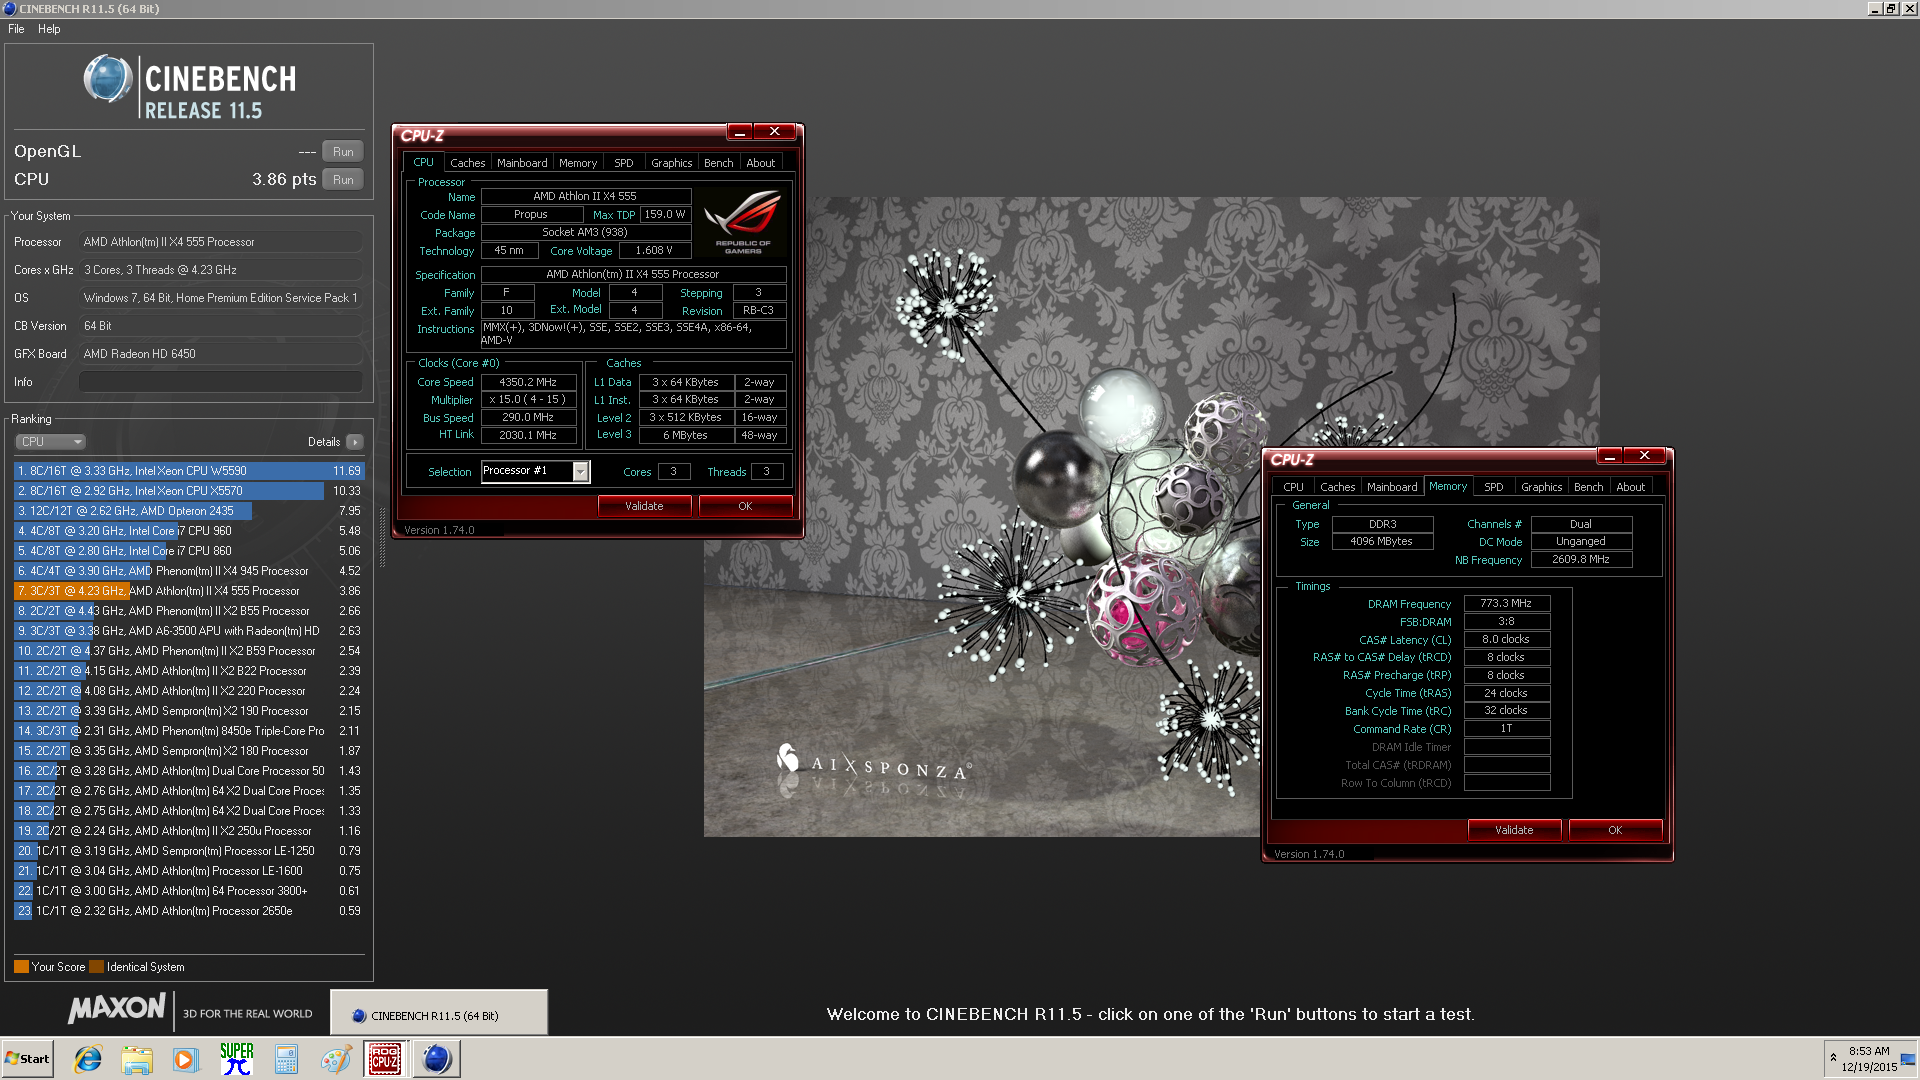Open Bench tab in CPU-Z memory window

coord(1588,487)
